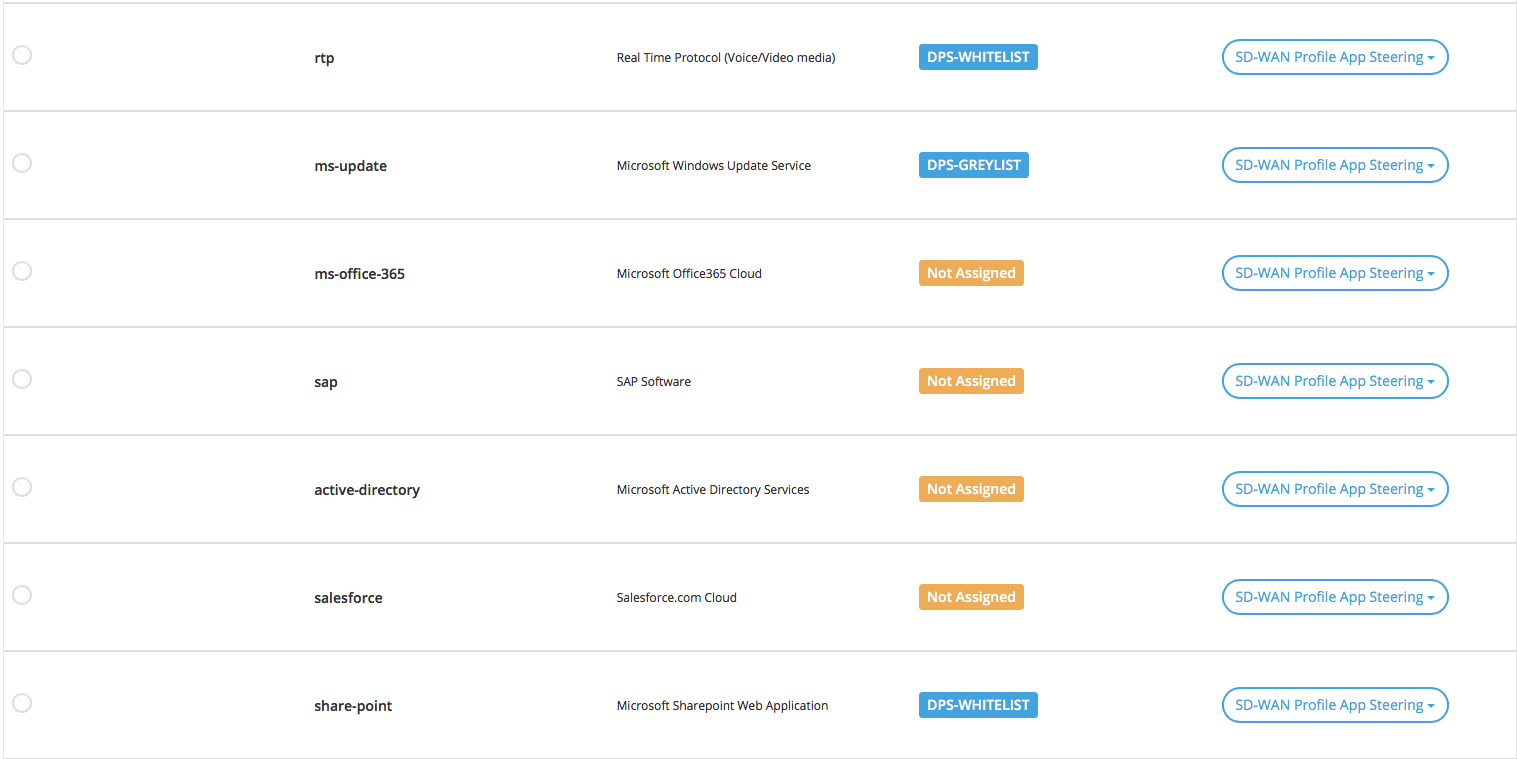The width and height of the screenshot is (1517, 759).
Task: Open the App Steering dropdown for ms-office-365
Action: pos(1334,273)
